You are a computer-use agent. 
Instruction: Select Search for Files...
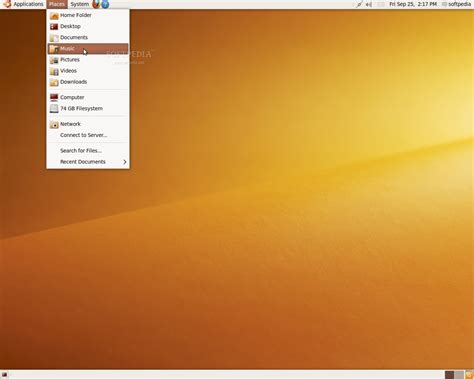tap(88, 151)
